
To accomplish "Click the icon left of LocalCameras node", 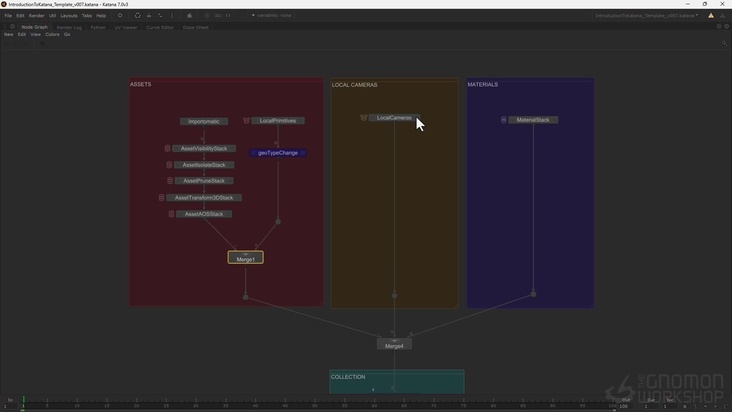I will [364, 118].
